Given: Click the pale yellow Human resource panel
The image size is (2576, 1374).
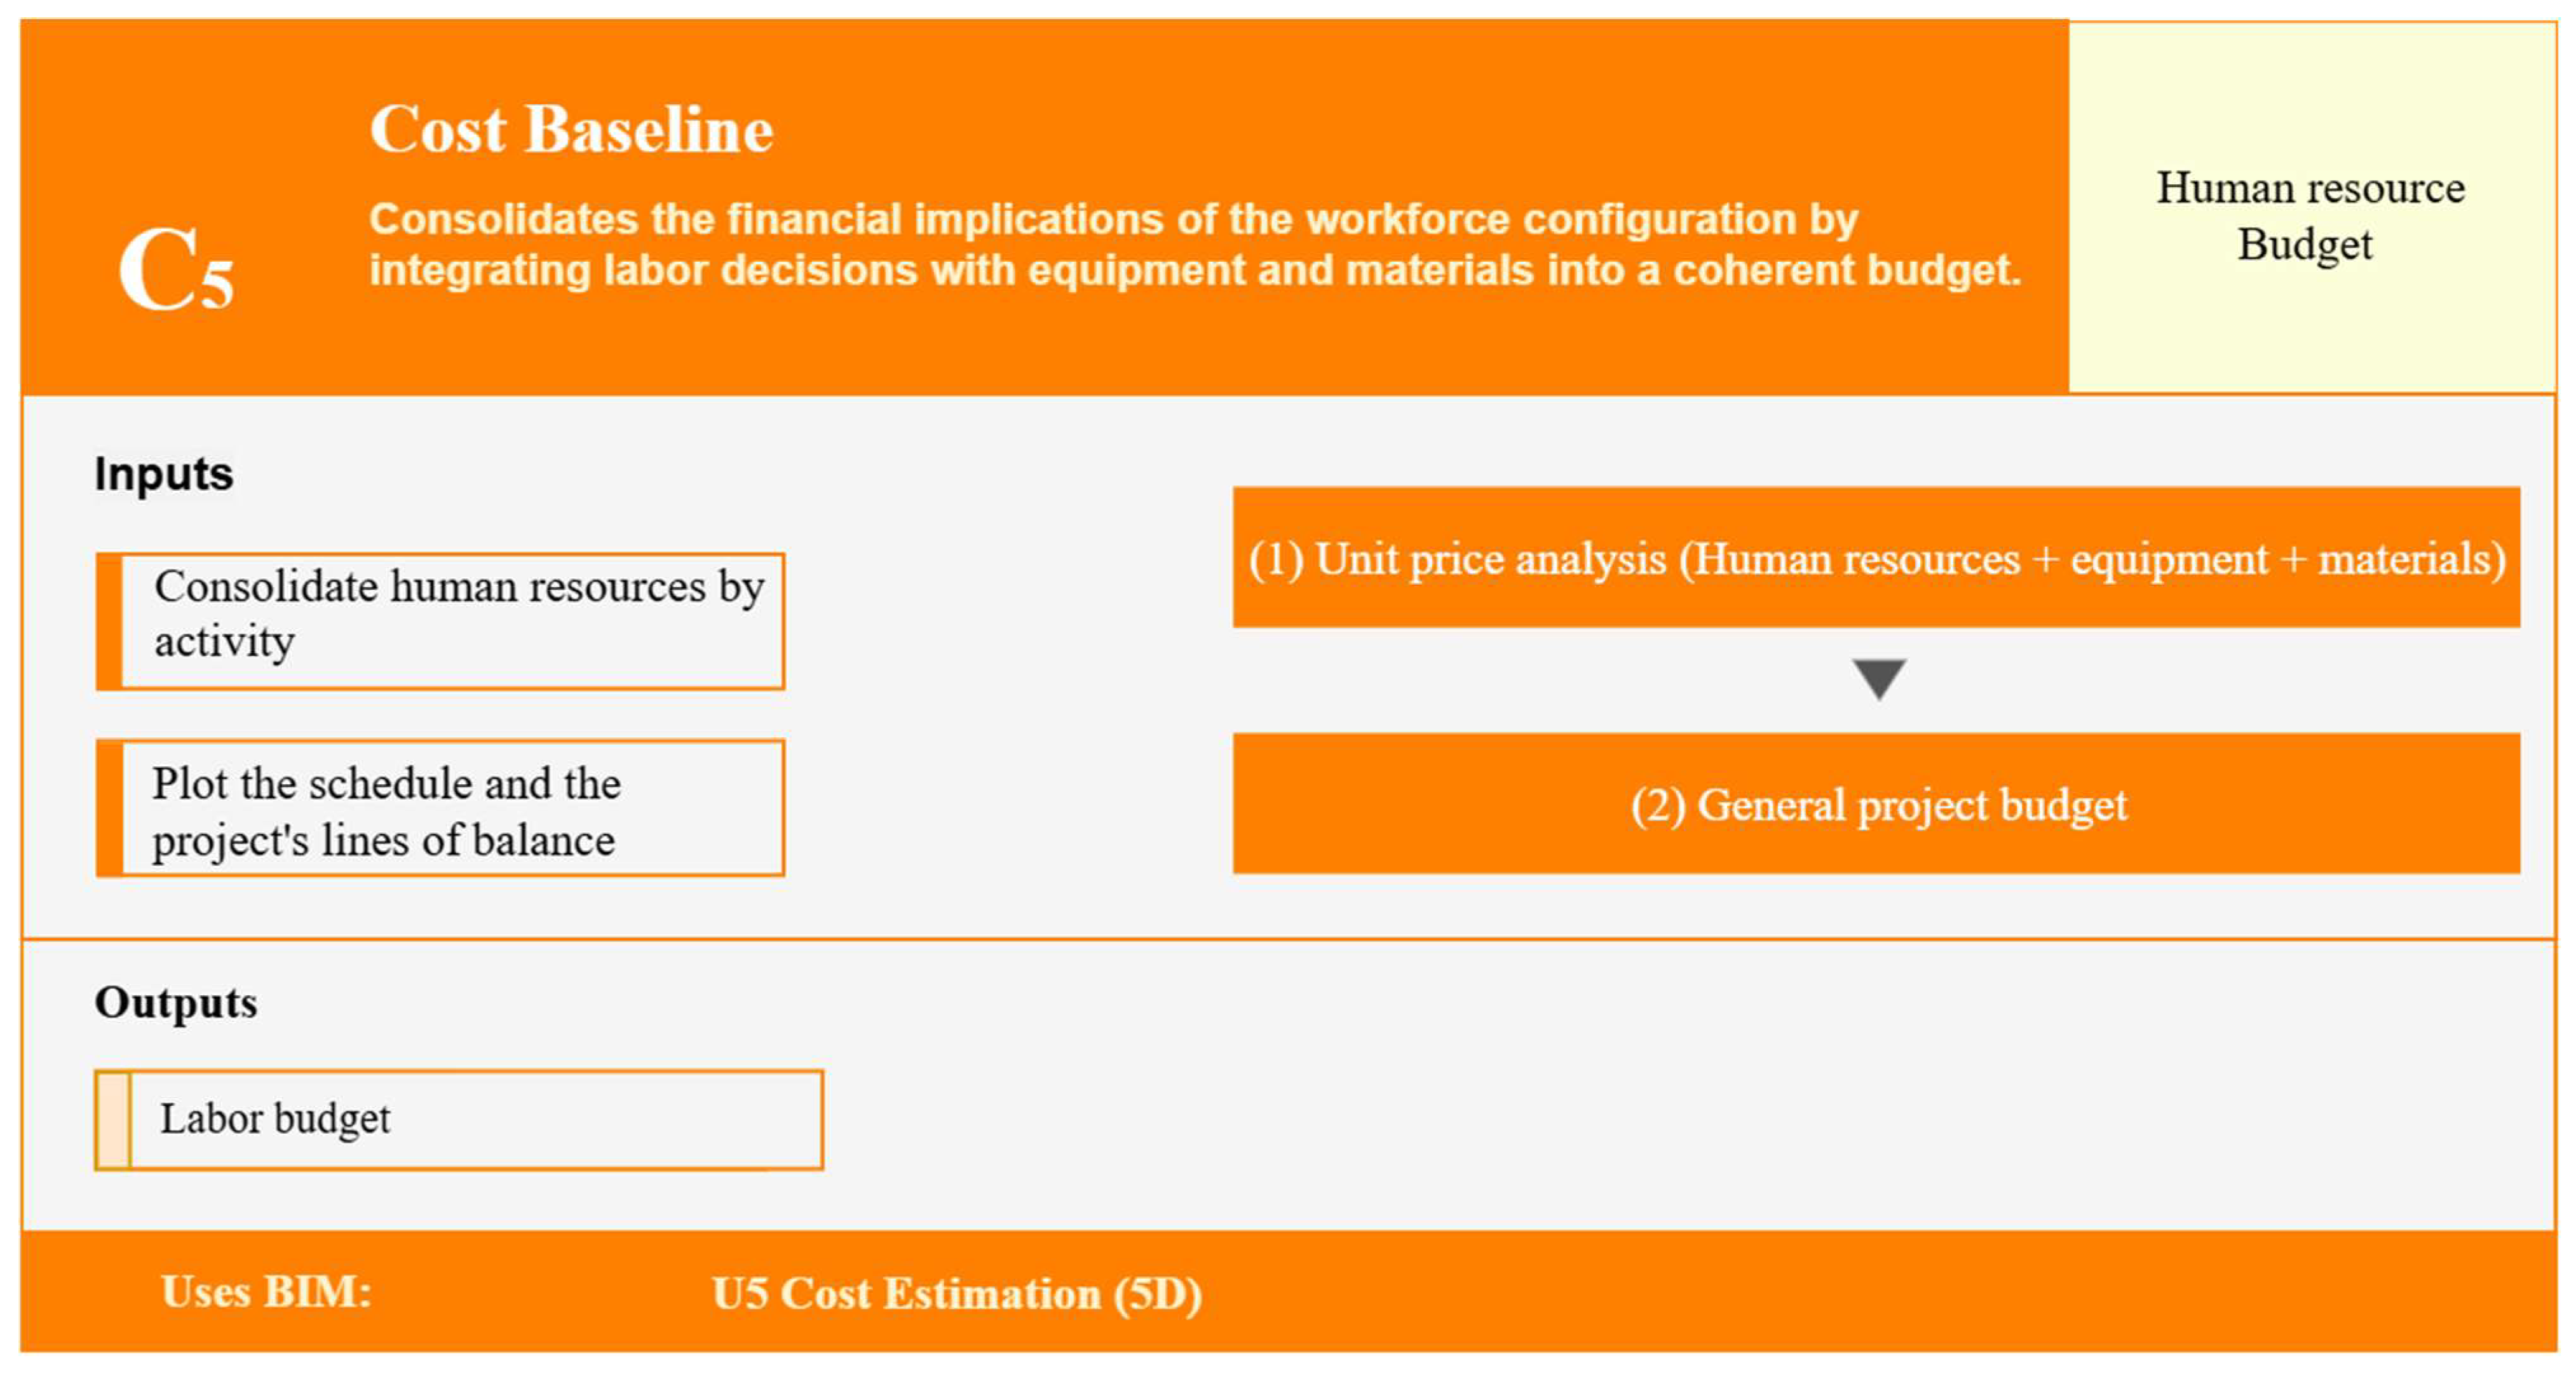Looking at the screenshot, I should (2312, 207).
